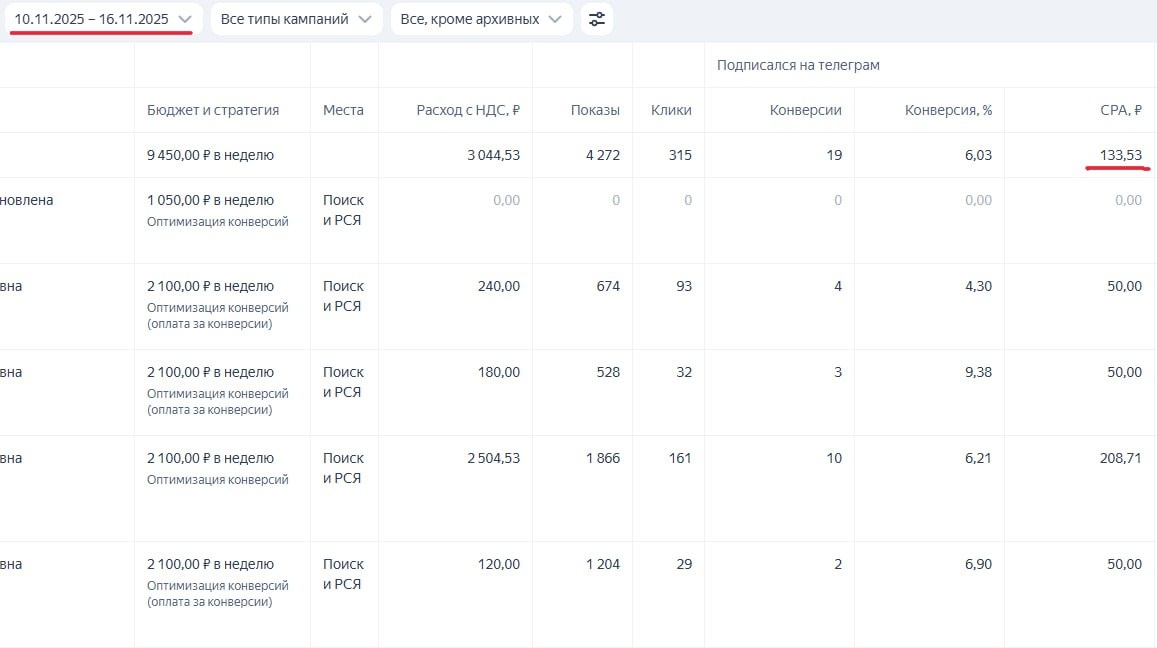Expand the 'Все типы кампаний' dropdown

click(296, 19)
